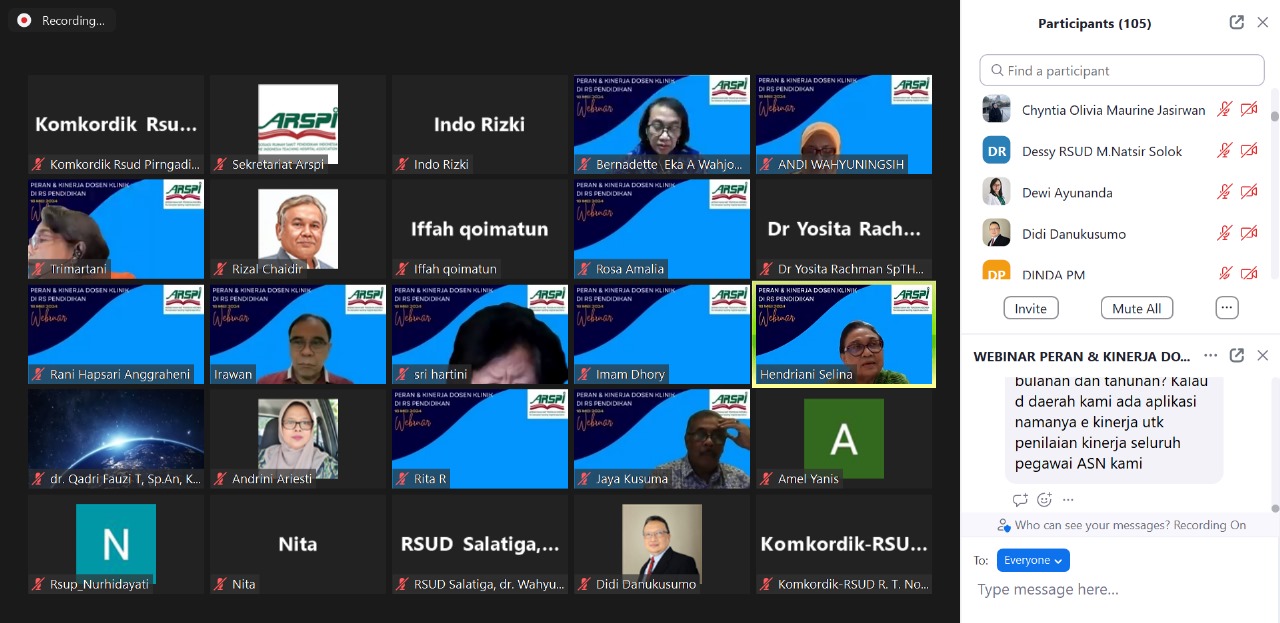Close the webinar chat panel

[x=1262, y=356]
